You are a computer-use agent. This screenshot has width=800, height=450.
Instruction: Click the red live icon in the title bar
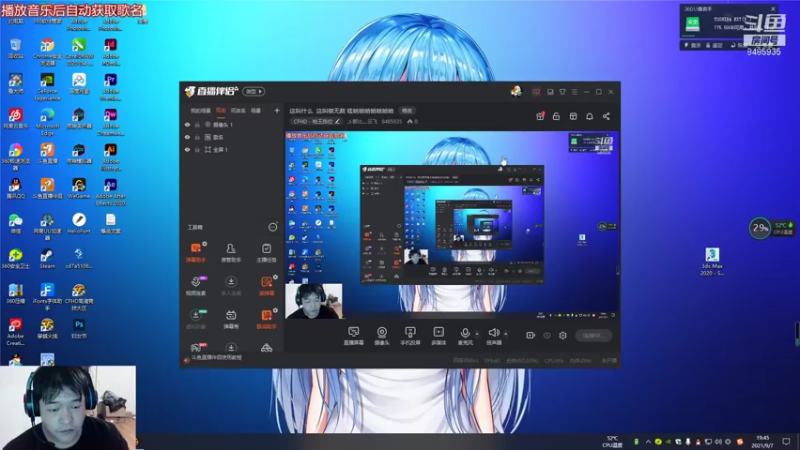pos(536,92)
